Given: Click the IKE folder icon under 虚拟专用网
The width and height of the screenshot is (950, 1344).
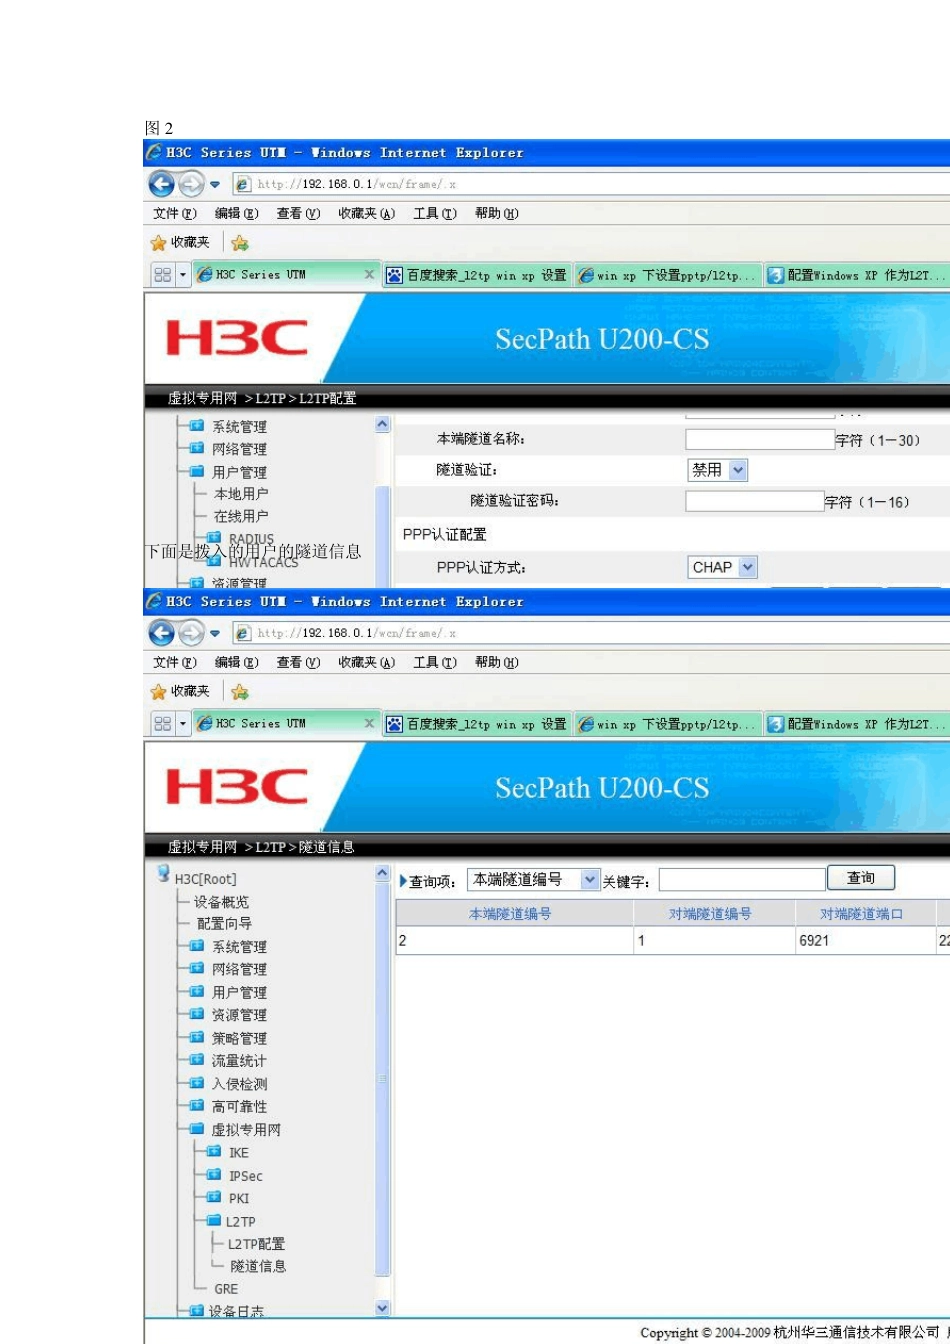Looking at the screenshot, I should (x=214, y=1152).
